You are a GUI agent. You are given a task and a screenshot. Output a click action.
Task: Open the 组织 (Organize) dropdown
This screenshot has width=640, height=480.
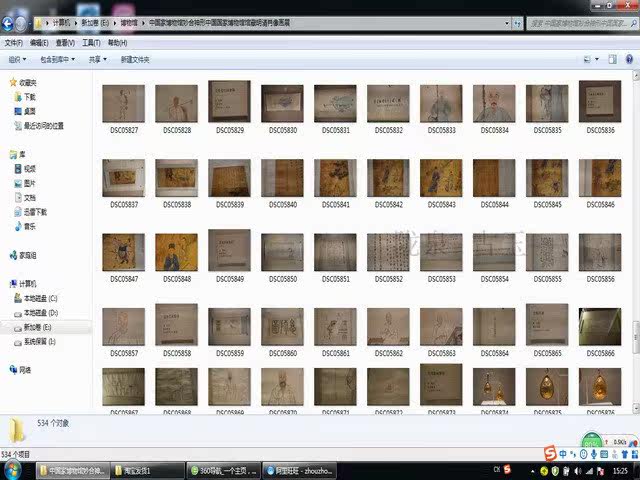click(x=19, y=60)
